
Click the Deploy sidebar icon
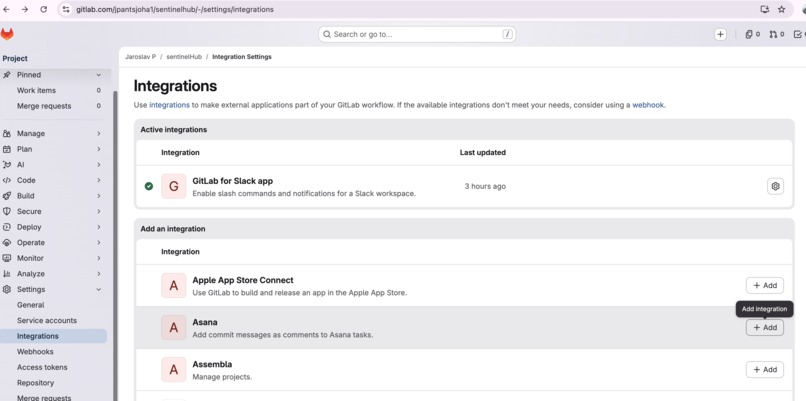(7, 227)
